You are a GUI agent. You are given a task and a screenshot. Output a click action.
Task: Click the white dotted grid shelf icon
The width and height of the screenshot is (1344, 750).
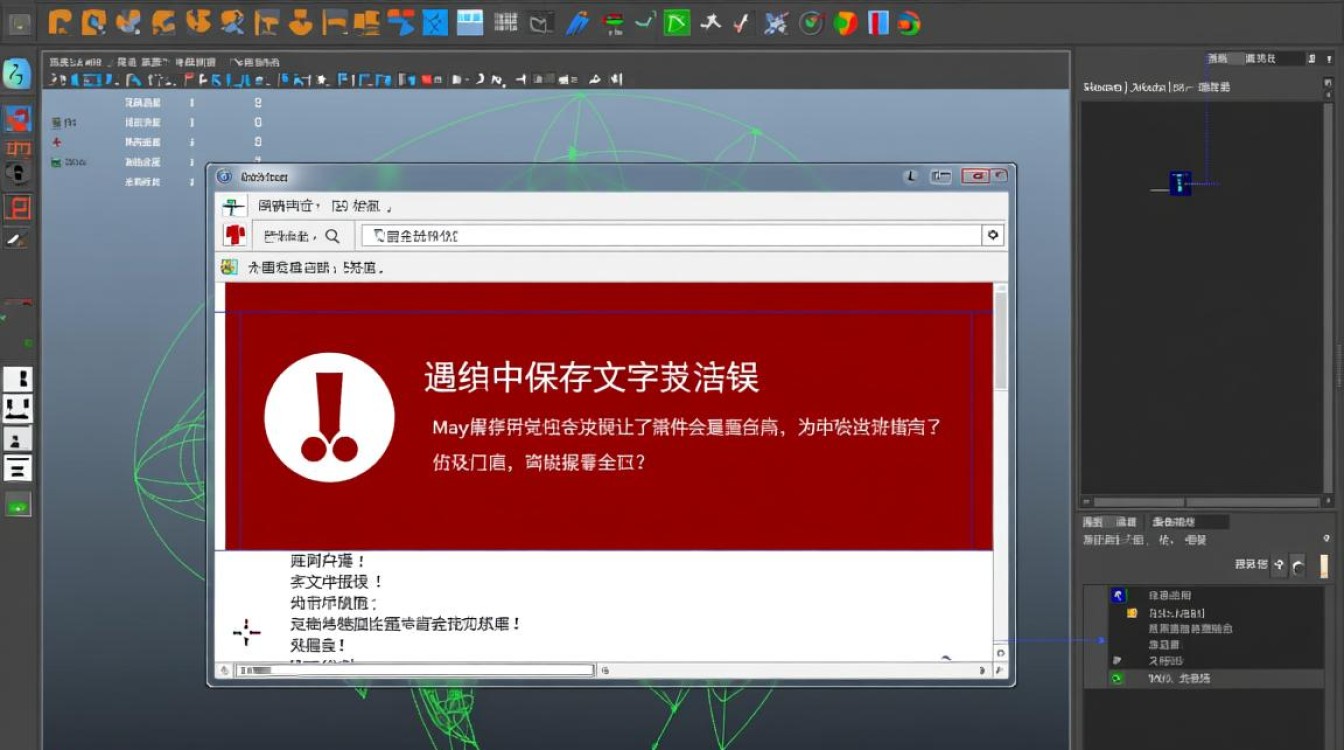coord(506,21)
